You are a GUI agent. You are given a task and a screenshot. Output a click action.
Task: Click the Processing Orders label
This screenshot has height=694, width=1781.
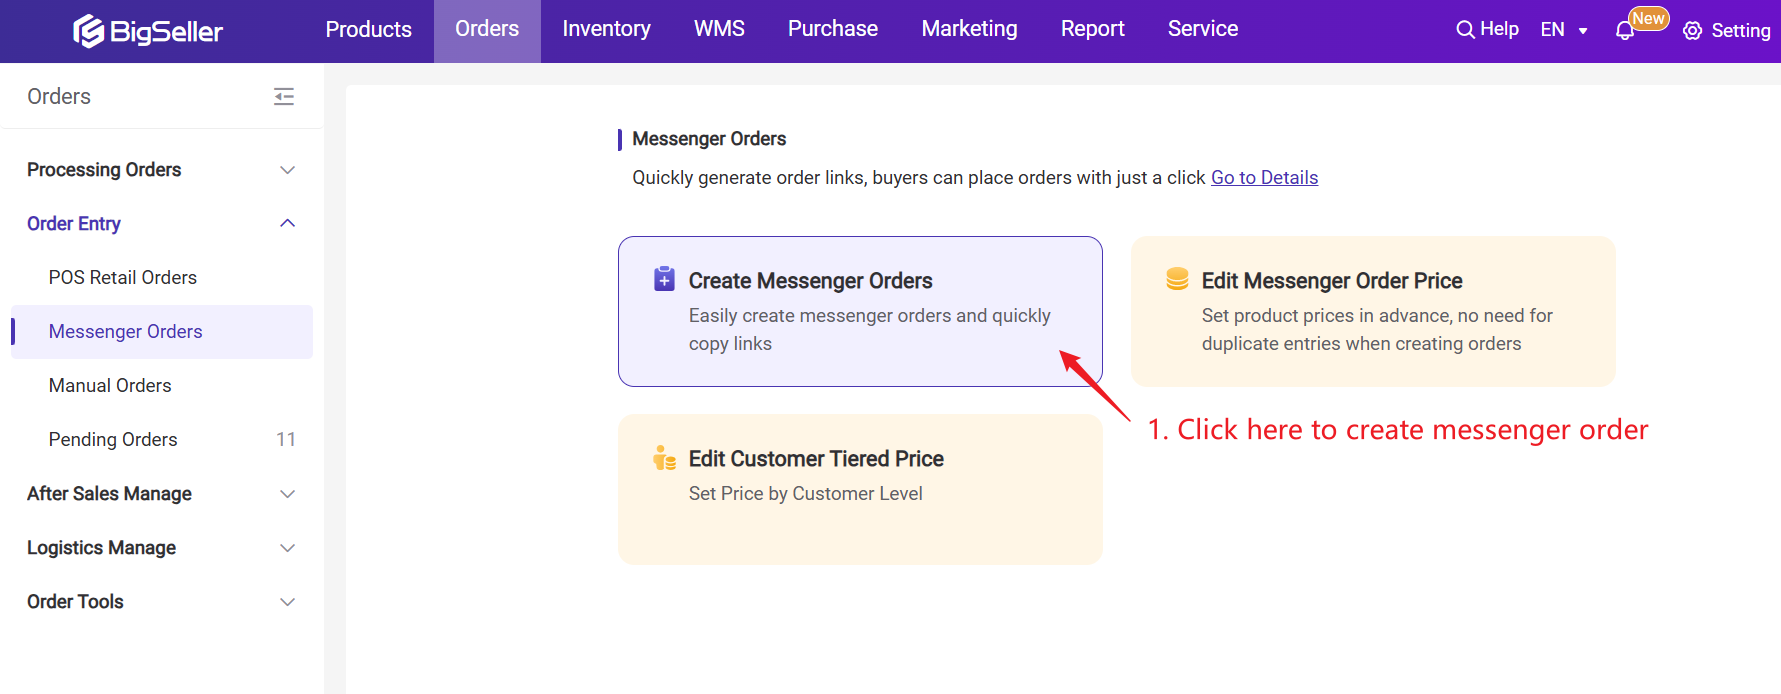(104, 170)
